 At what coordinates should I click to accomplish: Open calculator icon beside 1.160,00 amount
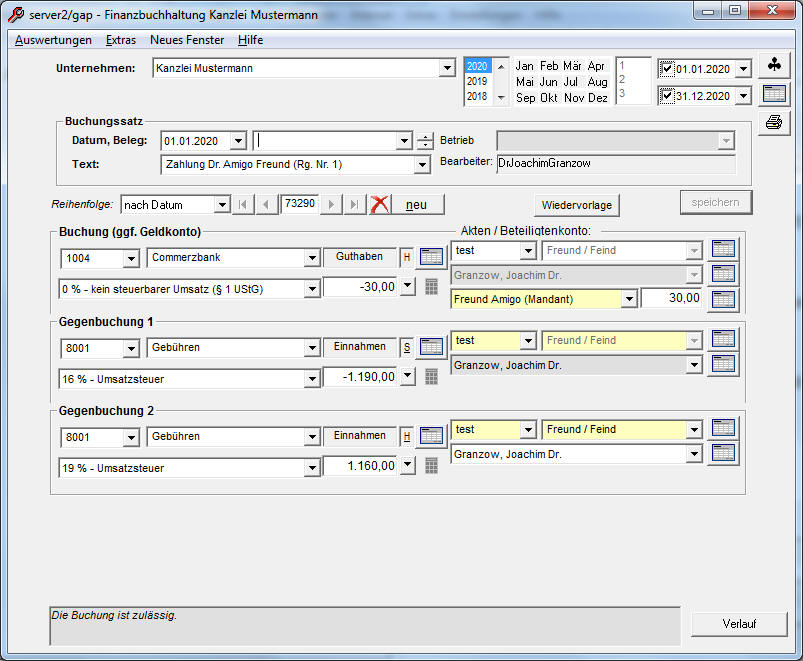[x=431, y=466]
